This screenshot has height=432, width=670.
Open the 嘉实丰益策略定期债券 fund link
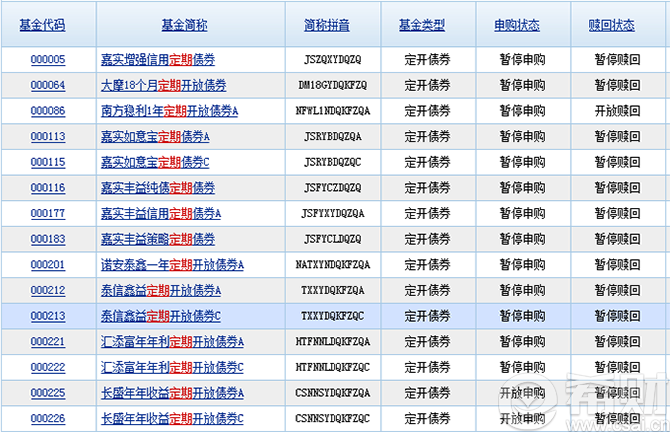pyautogui.click(x=158, y=239)
